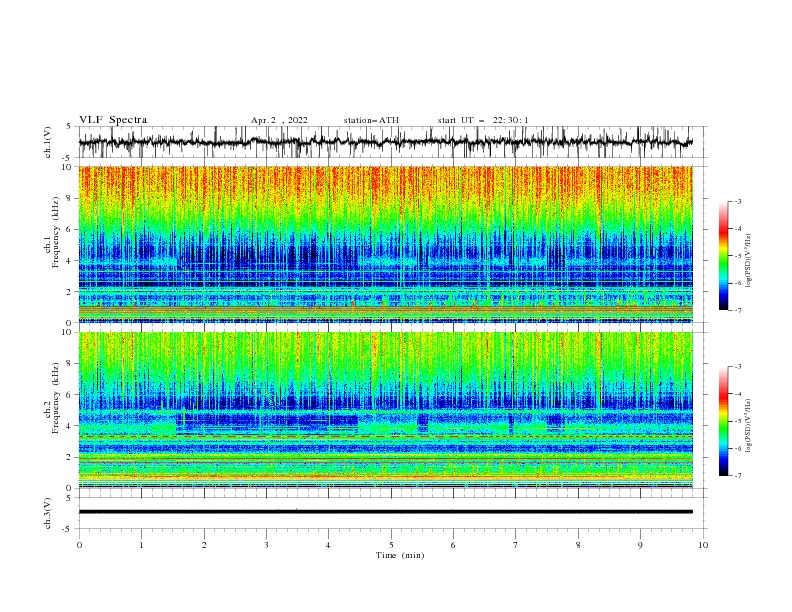The width and height of the screenshot is (792, 612).
Task: Click the "Time (min)" axis label
Action: (x=400, y=555)
